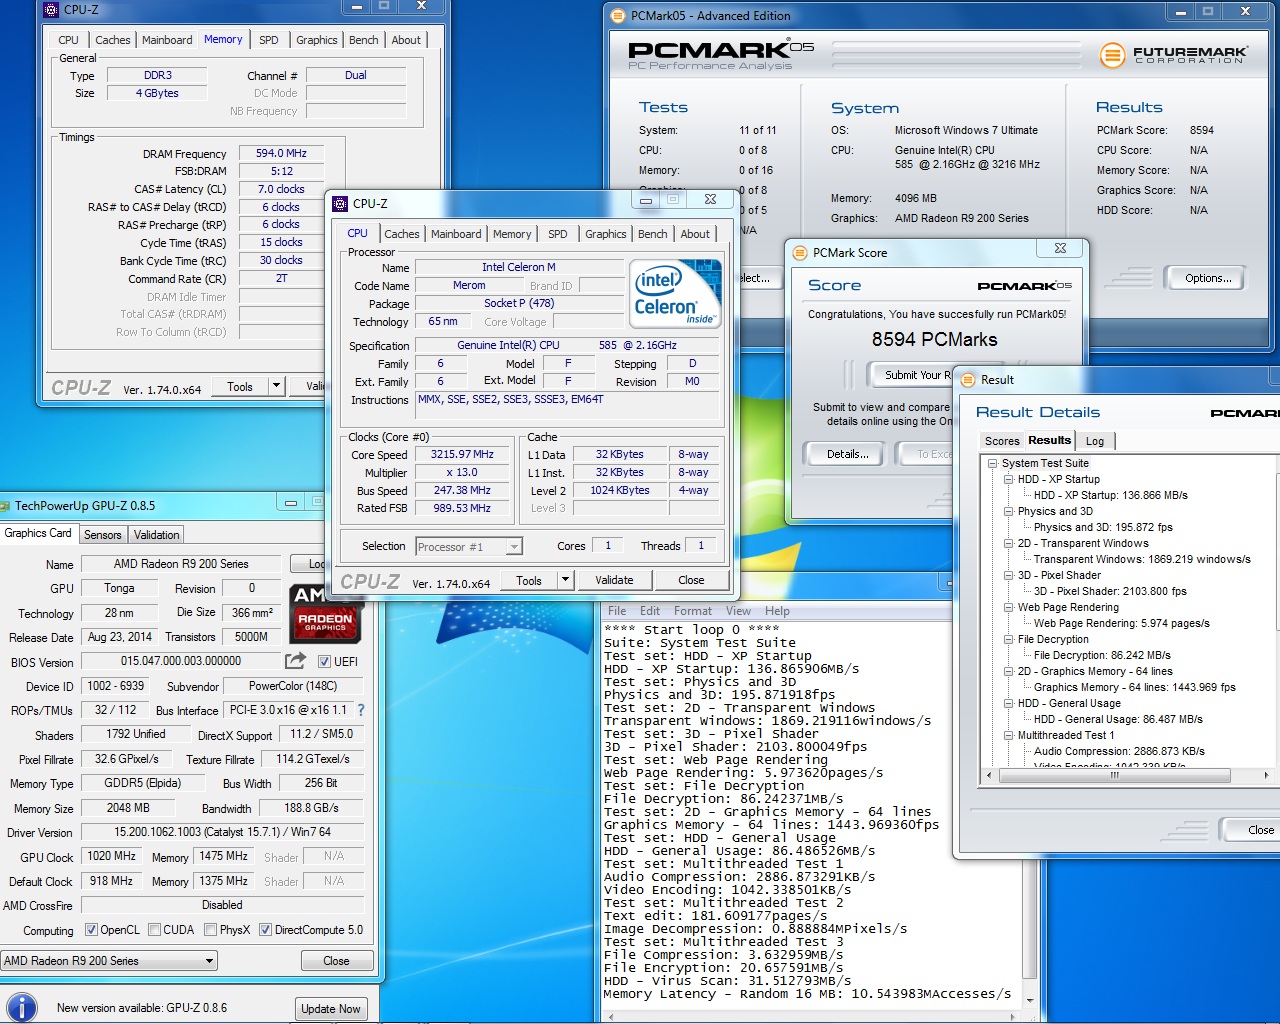
Task: Click the blue info icon beside the update notice
Action: click(x=21, y=1007)
